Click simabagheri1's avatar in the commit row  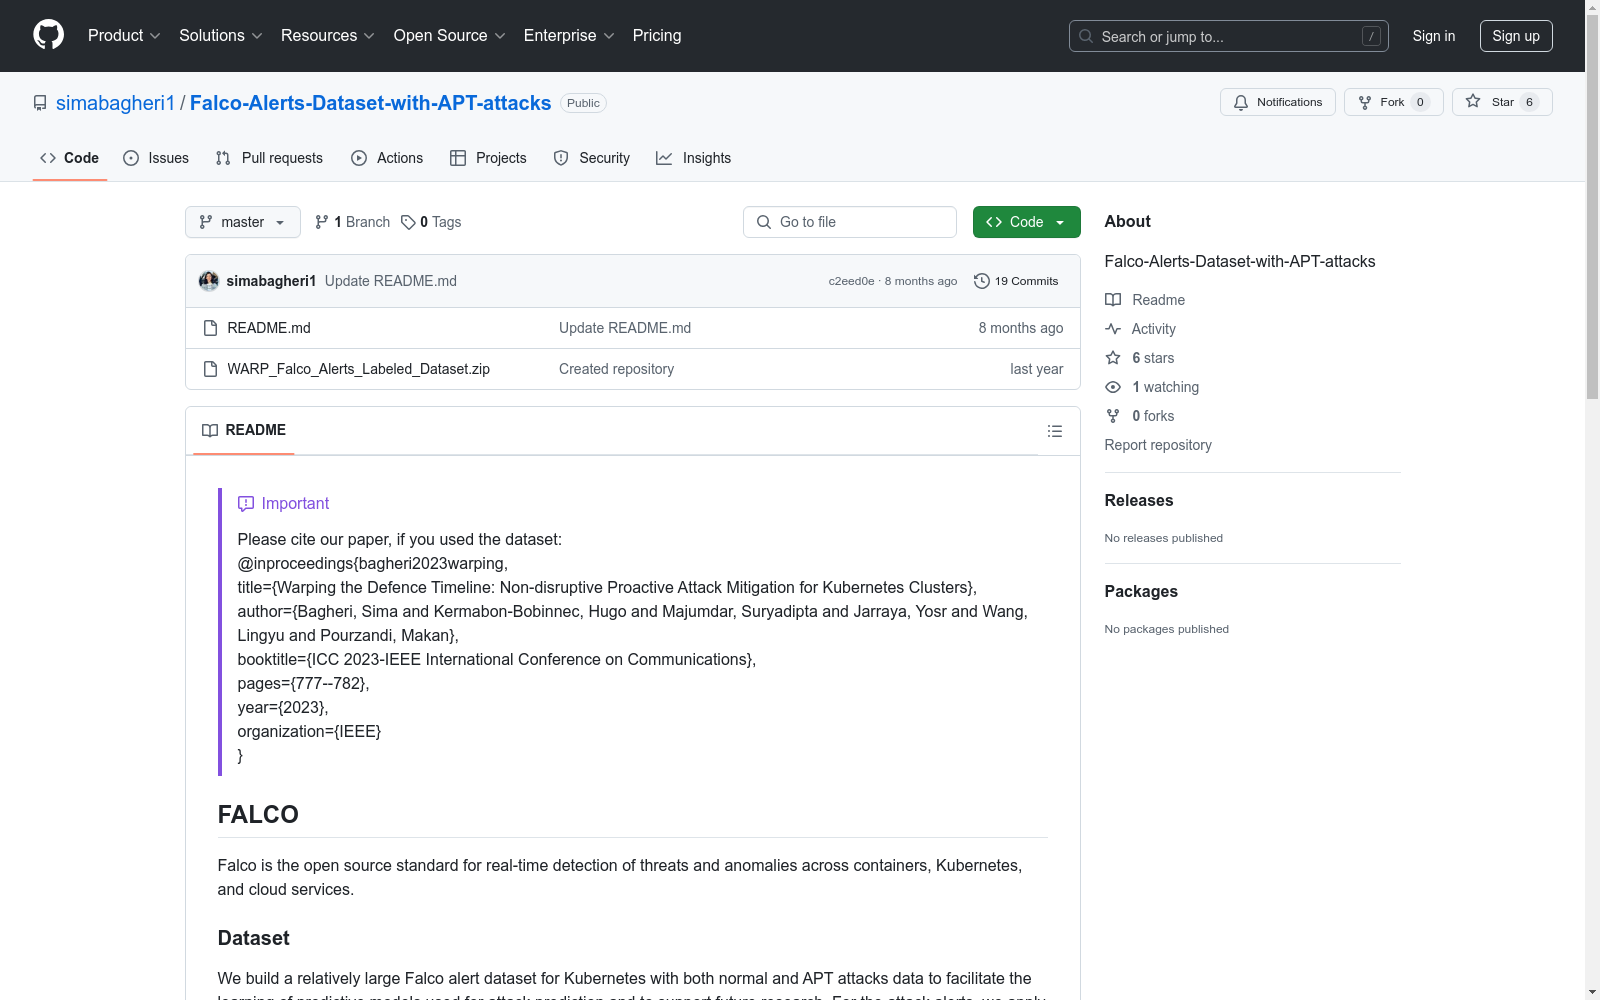point(209,281)
